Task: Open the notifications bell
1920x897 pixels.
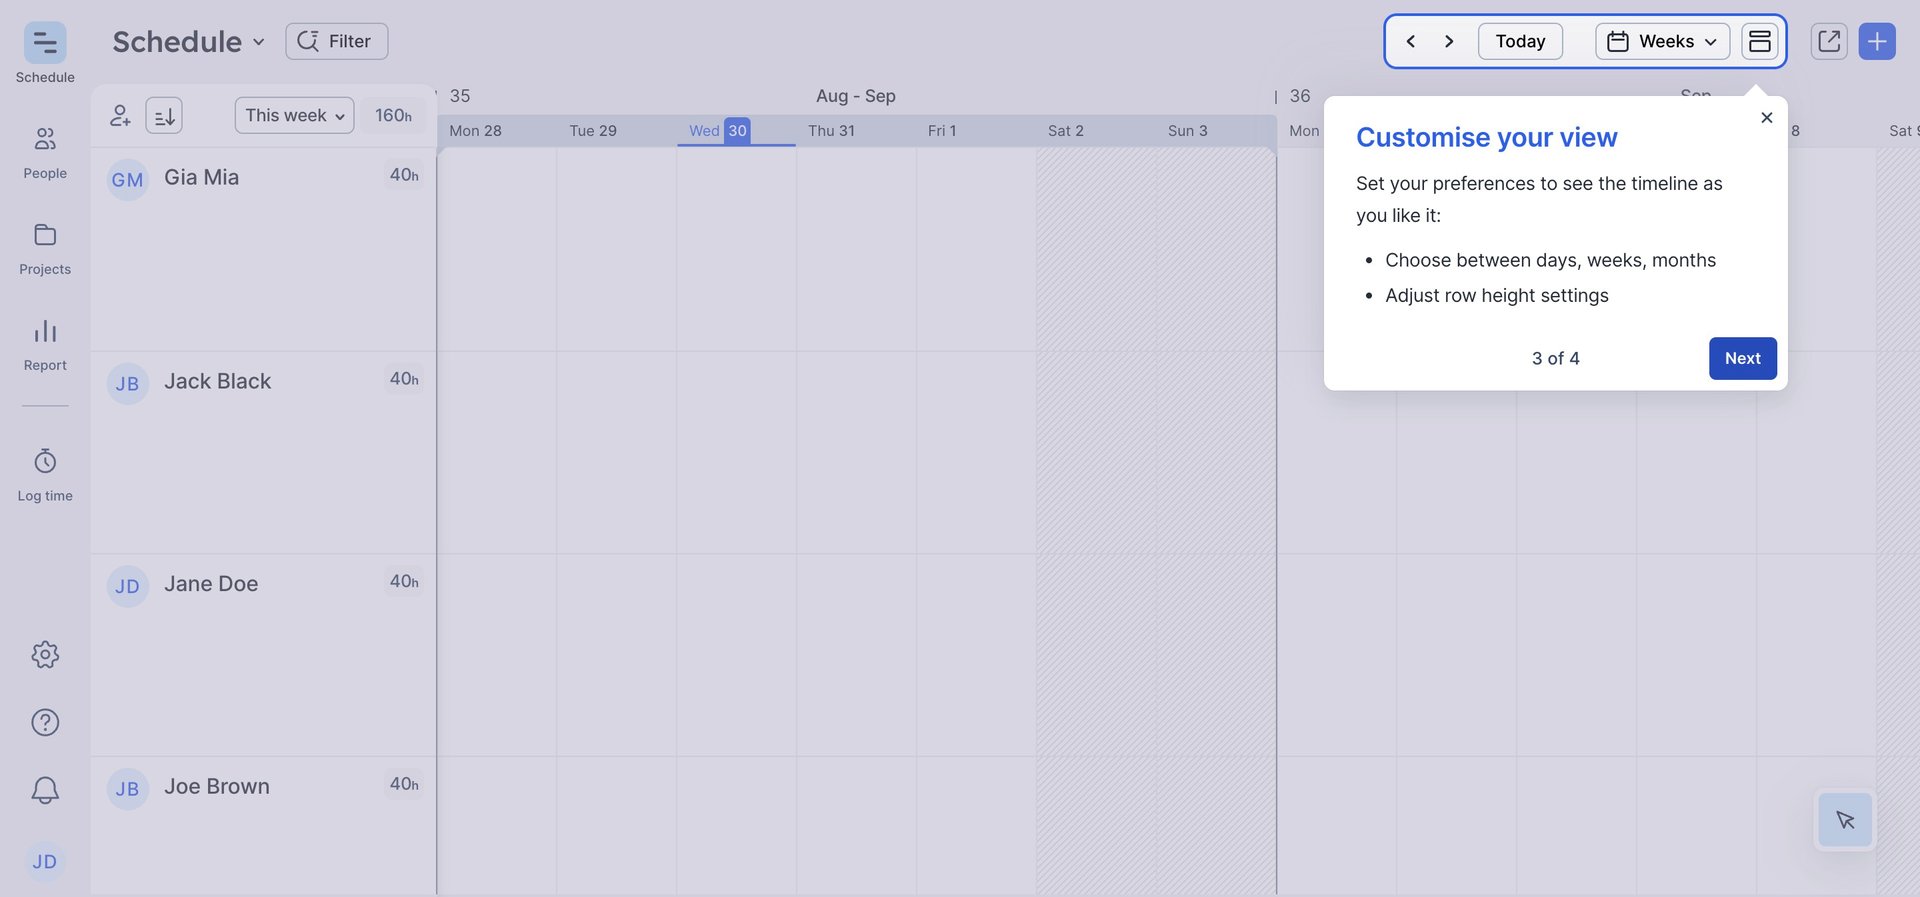Action: pos(45,790)
